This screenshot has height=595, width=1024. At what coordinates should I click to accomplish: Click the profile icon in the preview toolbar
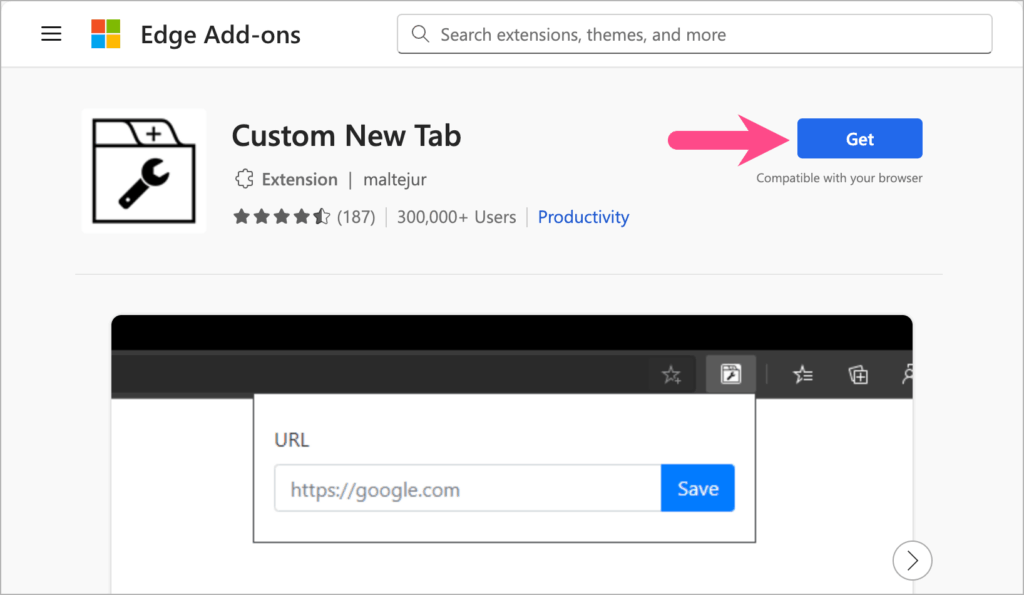tap(907, 373)
